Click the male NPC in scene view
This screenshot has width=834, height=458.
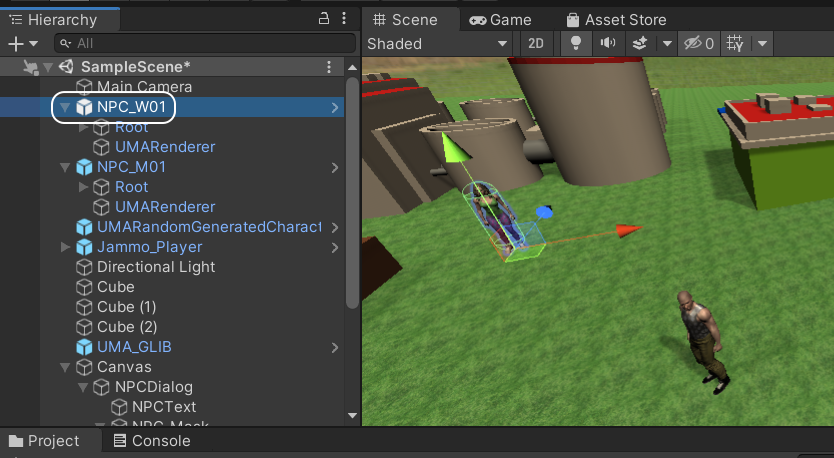click(x=703, y=342)
